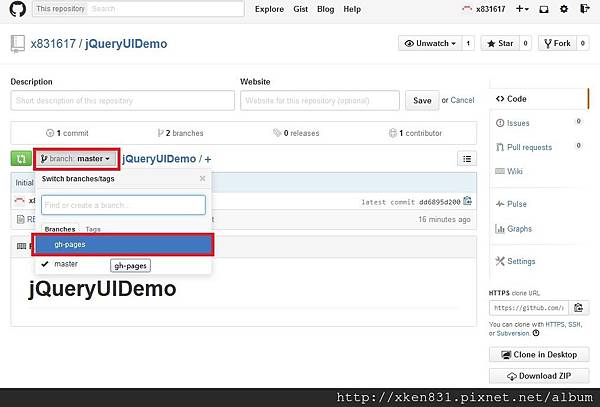Open the GitHub Octocat home logo
This screenshot has height=407, width=600.
point(18,9)
